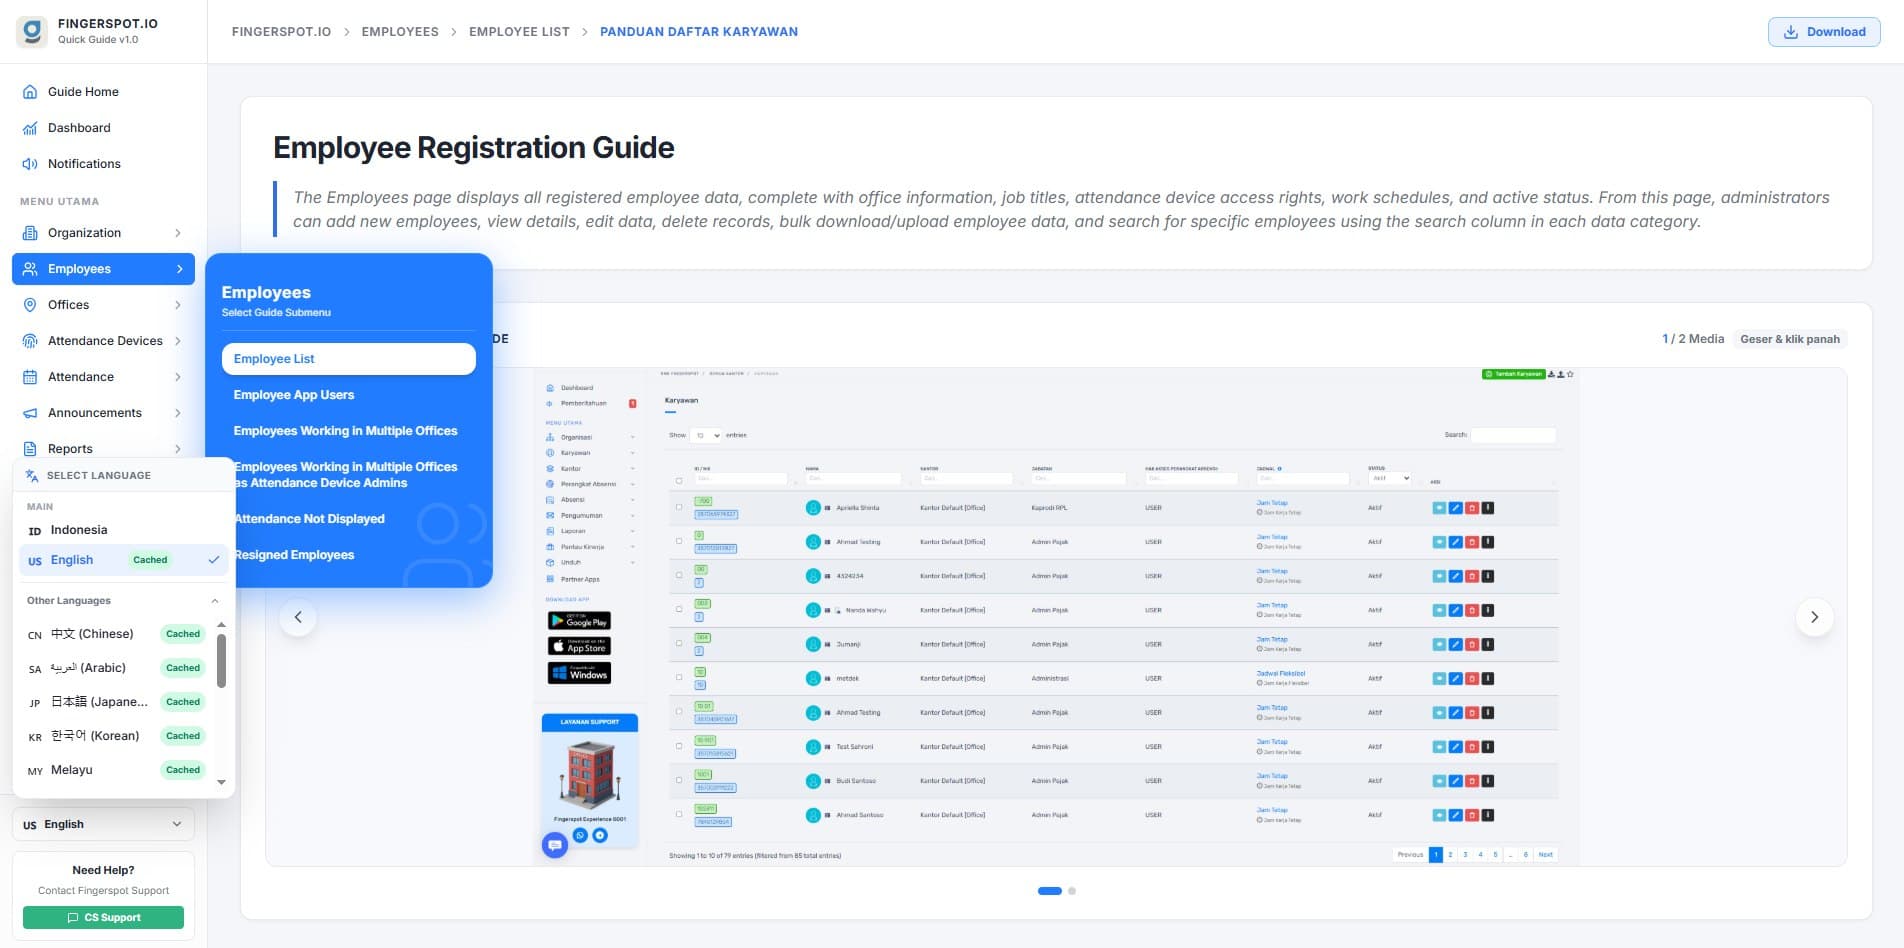
Task: Expand the Attendance Devices menu
Action: point(103,340)
